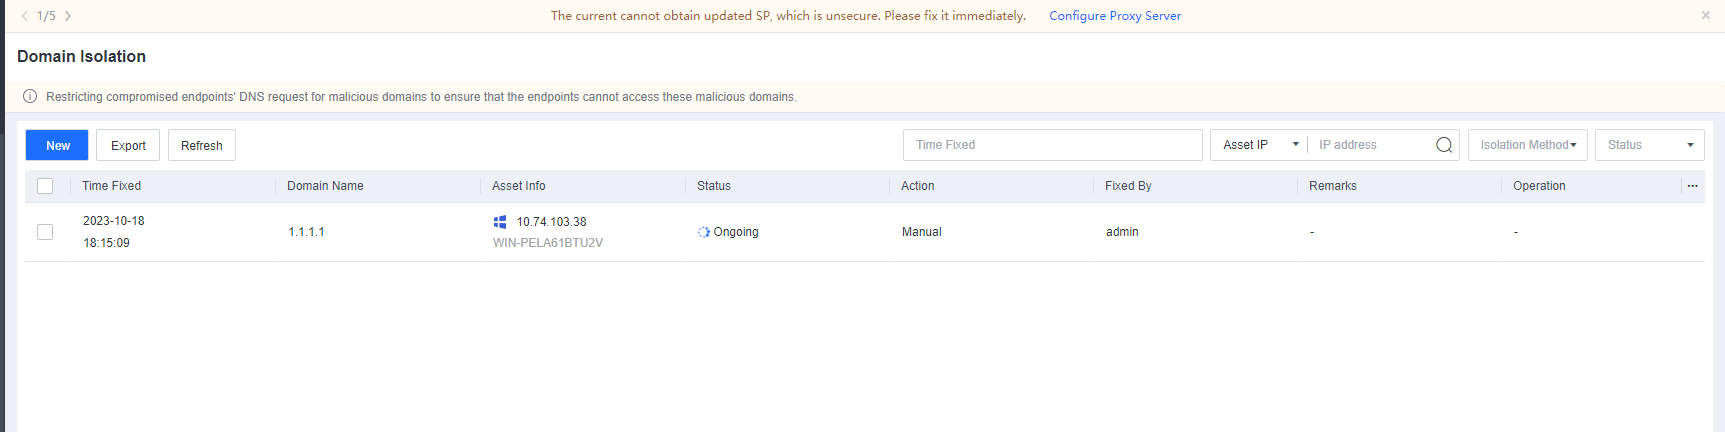
Task: Go to next notification arrow
Action: point(68,16)
